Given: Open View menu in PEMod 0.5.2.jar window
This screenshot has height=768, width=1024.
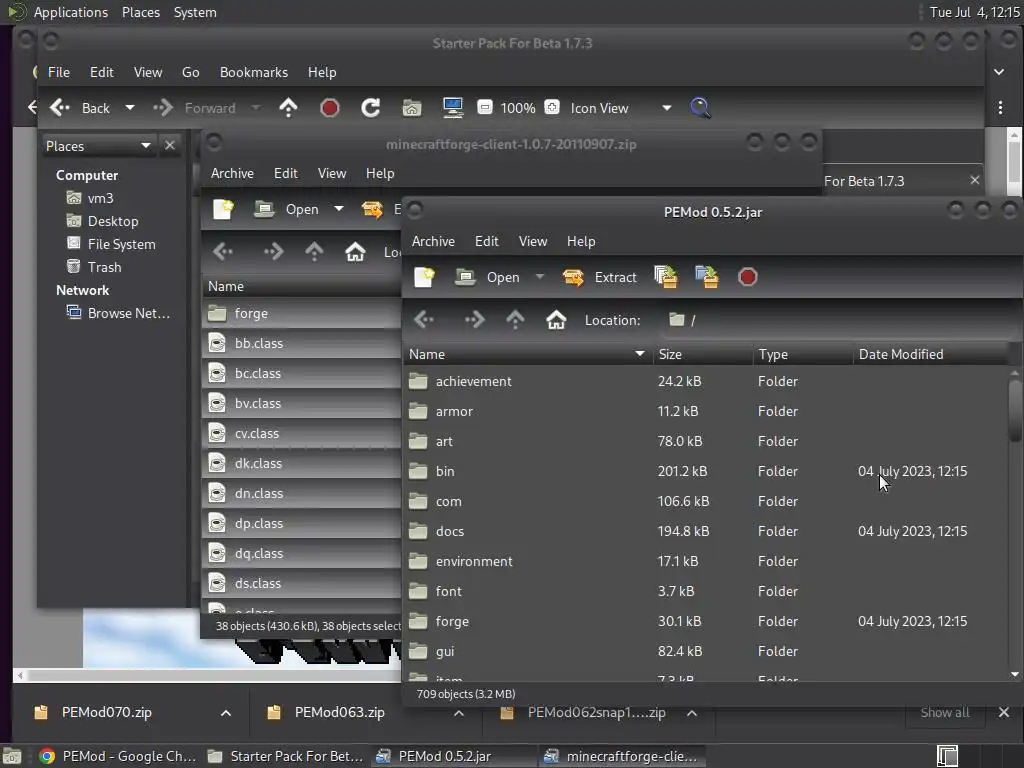Looking at the screenshot, I should 533,241.
